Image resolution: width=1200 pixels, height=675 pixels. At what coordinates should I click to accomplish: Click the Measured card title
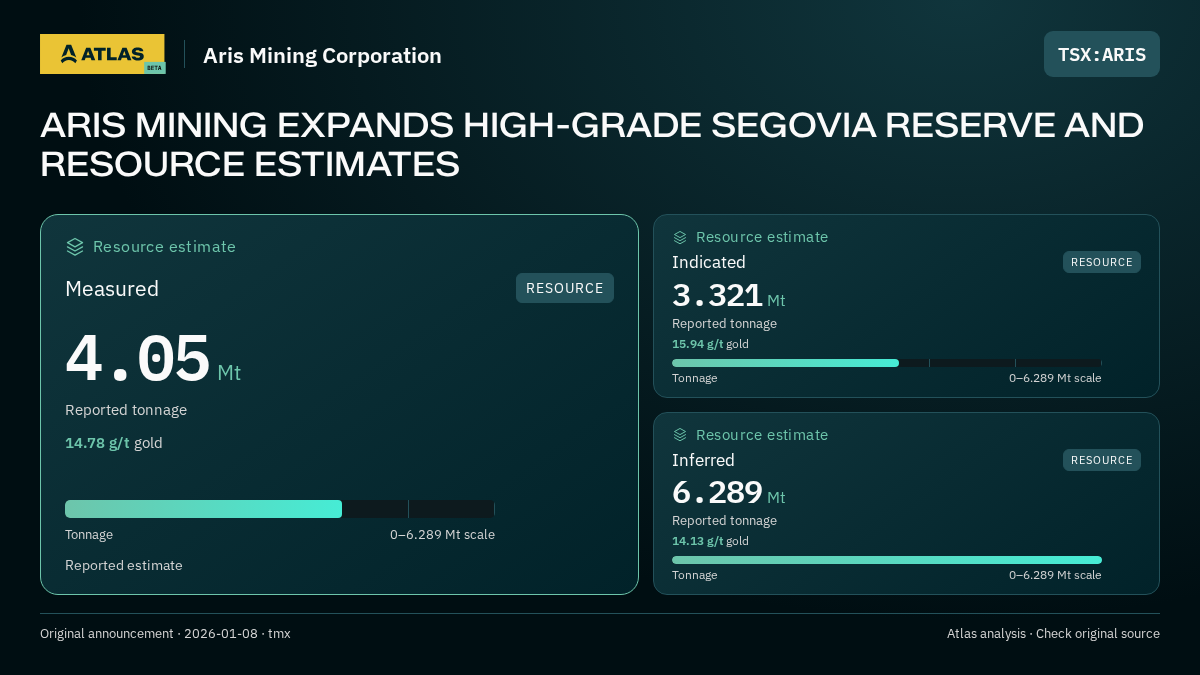[x=112, y=289]
